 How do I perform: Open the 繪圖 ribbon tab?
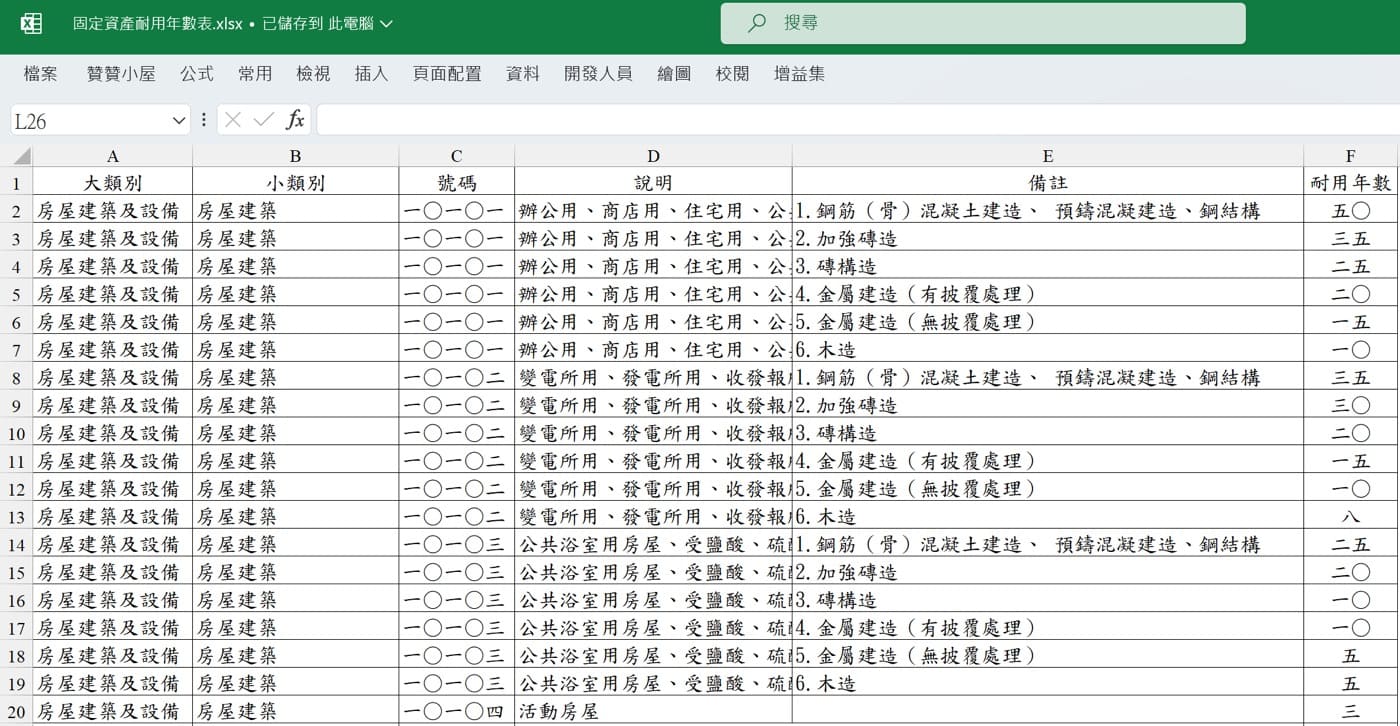coord(674,74)
